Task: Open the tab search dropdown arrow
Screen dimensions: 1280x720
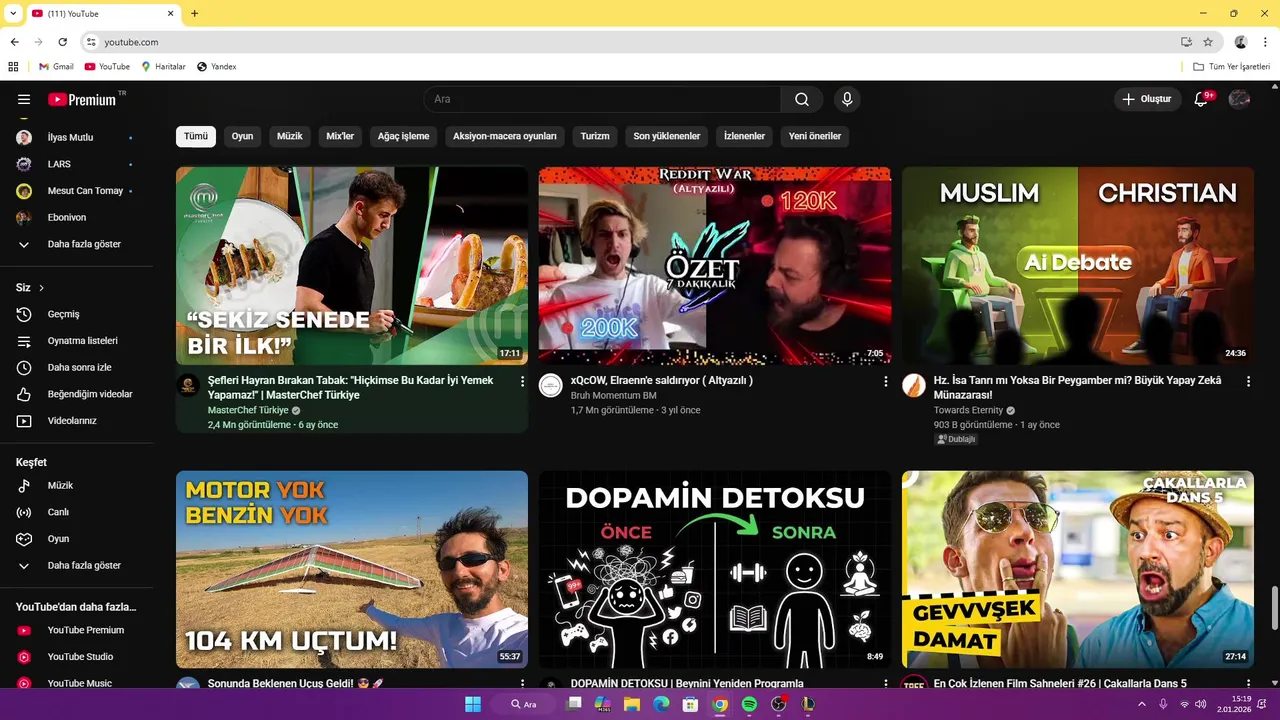Action: coord(13,13)
